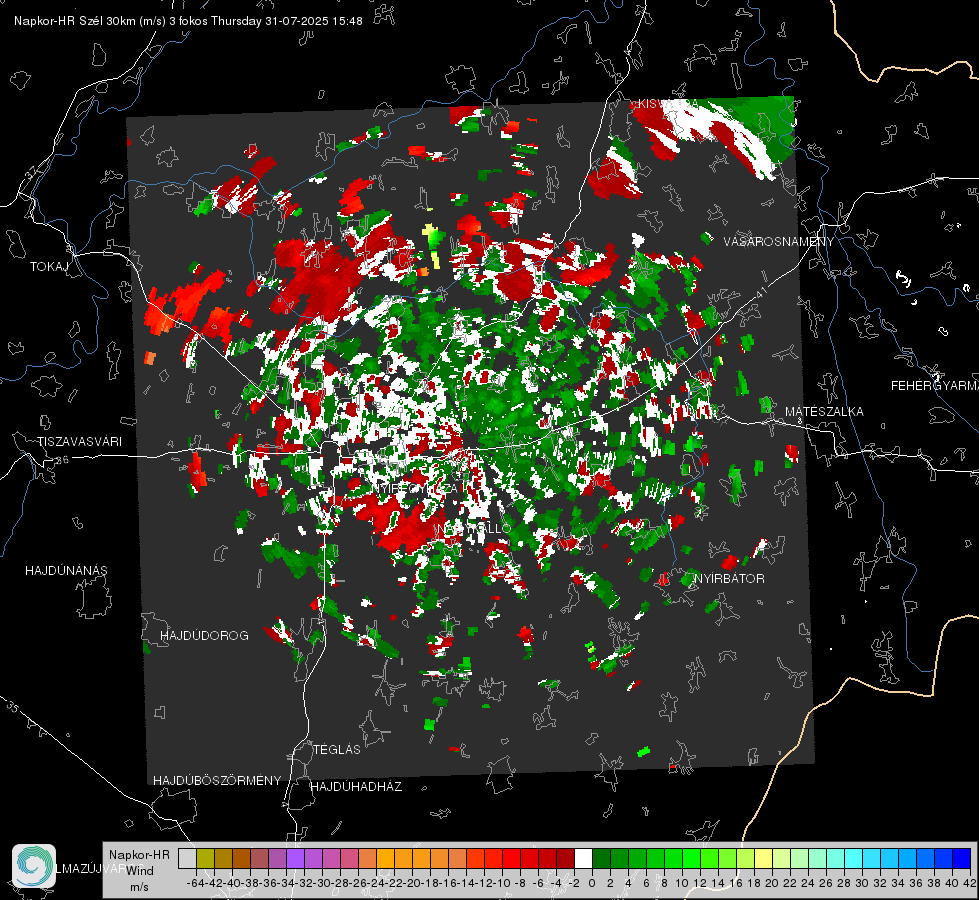Click the legend value 10

point(681,883)
